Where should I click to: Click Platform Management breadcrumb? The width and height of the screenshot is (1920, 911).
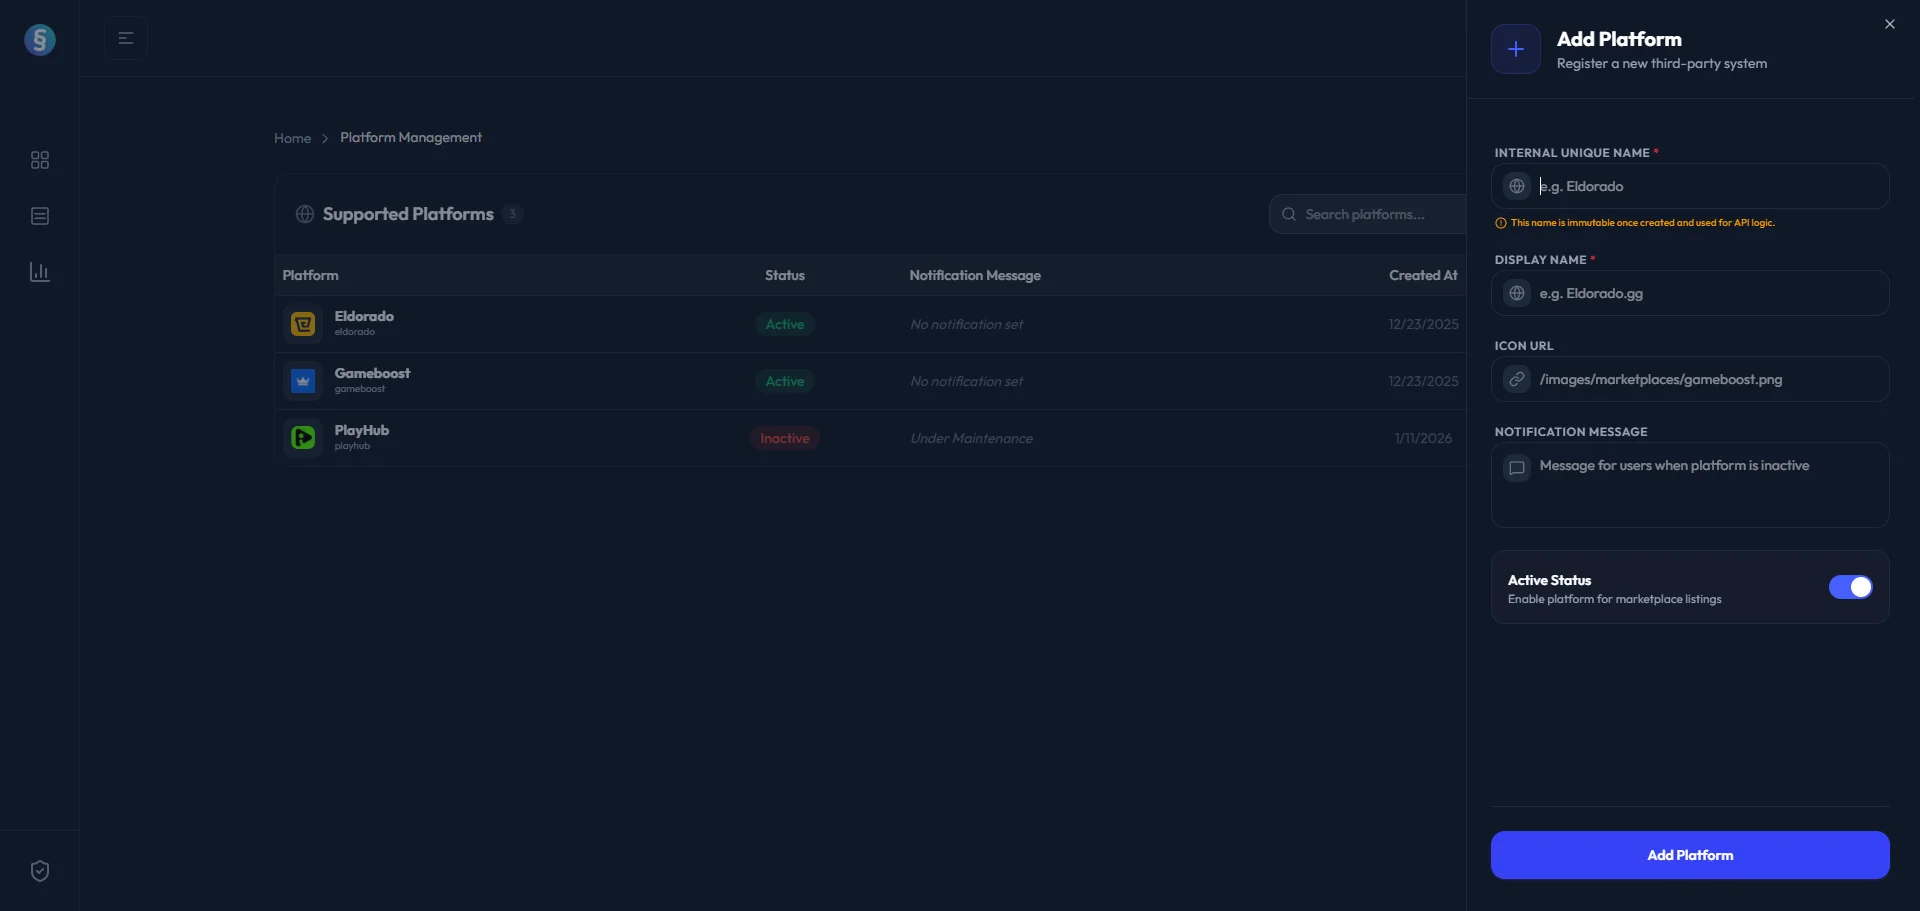(x=410, y=138)
